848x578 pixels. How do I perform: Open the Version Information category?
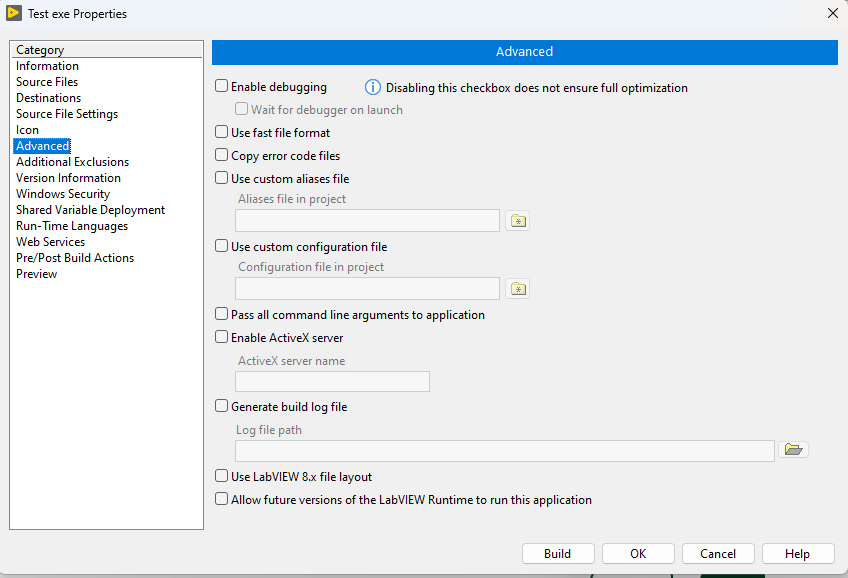pos(68,177)
